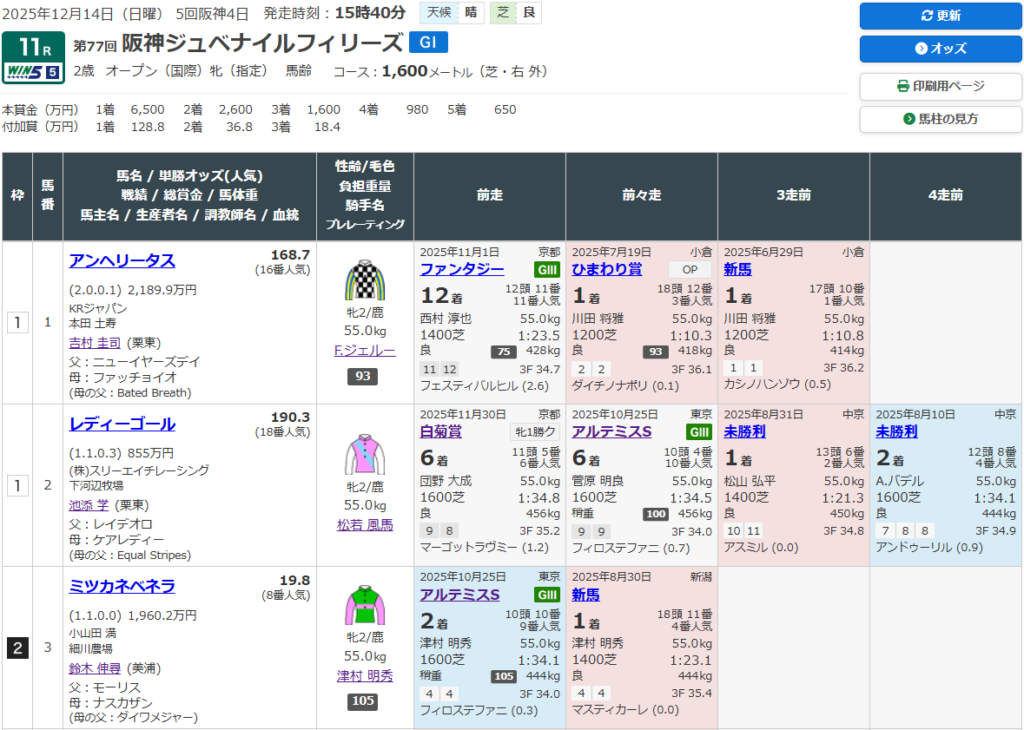The width and height of the screenshot is (1024, 730).
Task: Open the 印刷用ページ print page
Action: [x=940, y=86]
